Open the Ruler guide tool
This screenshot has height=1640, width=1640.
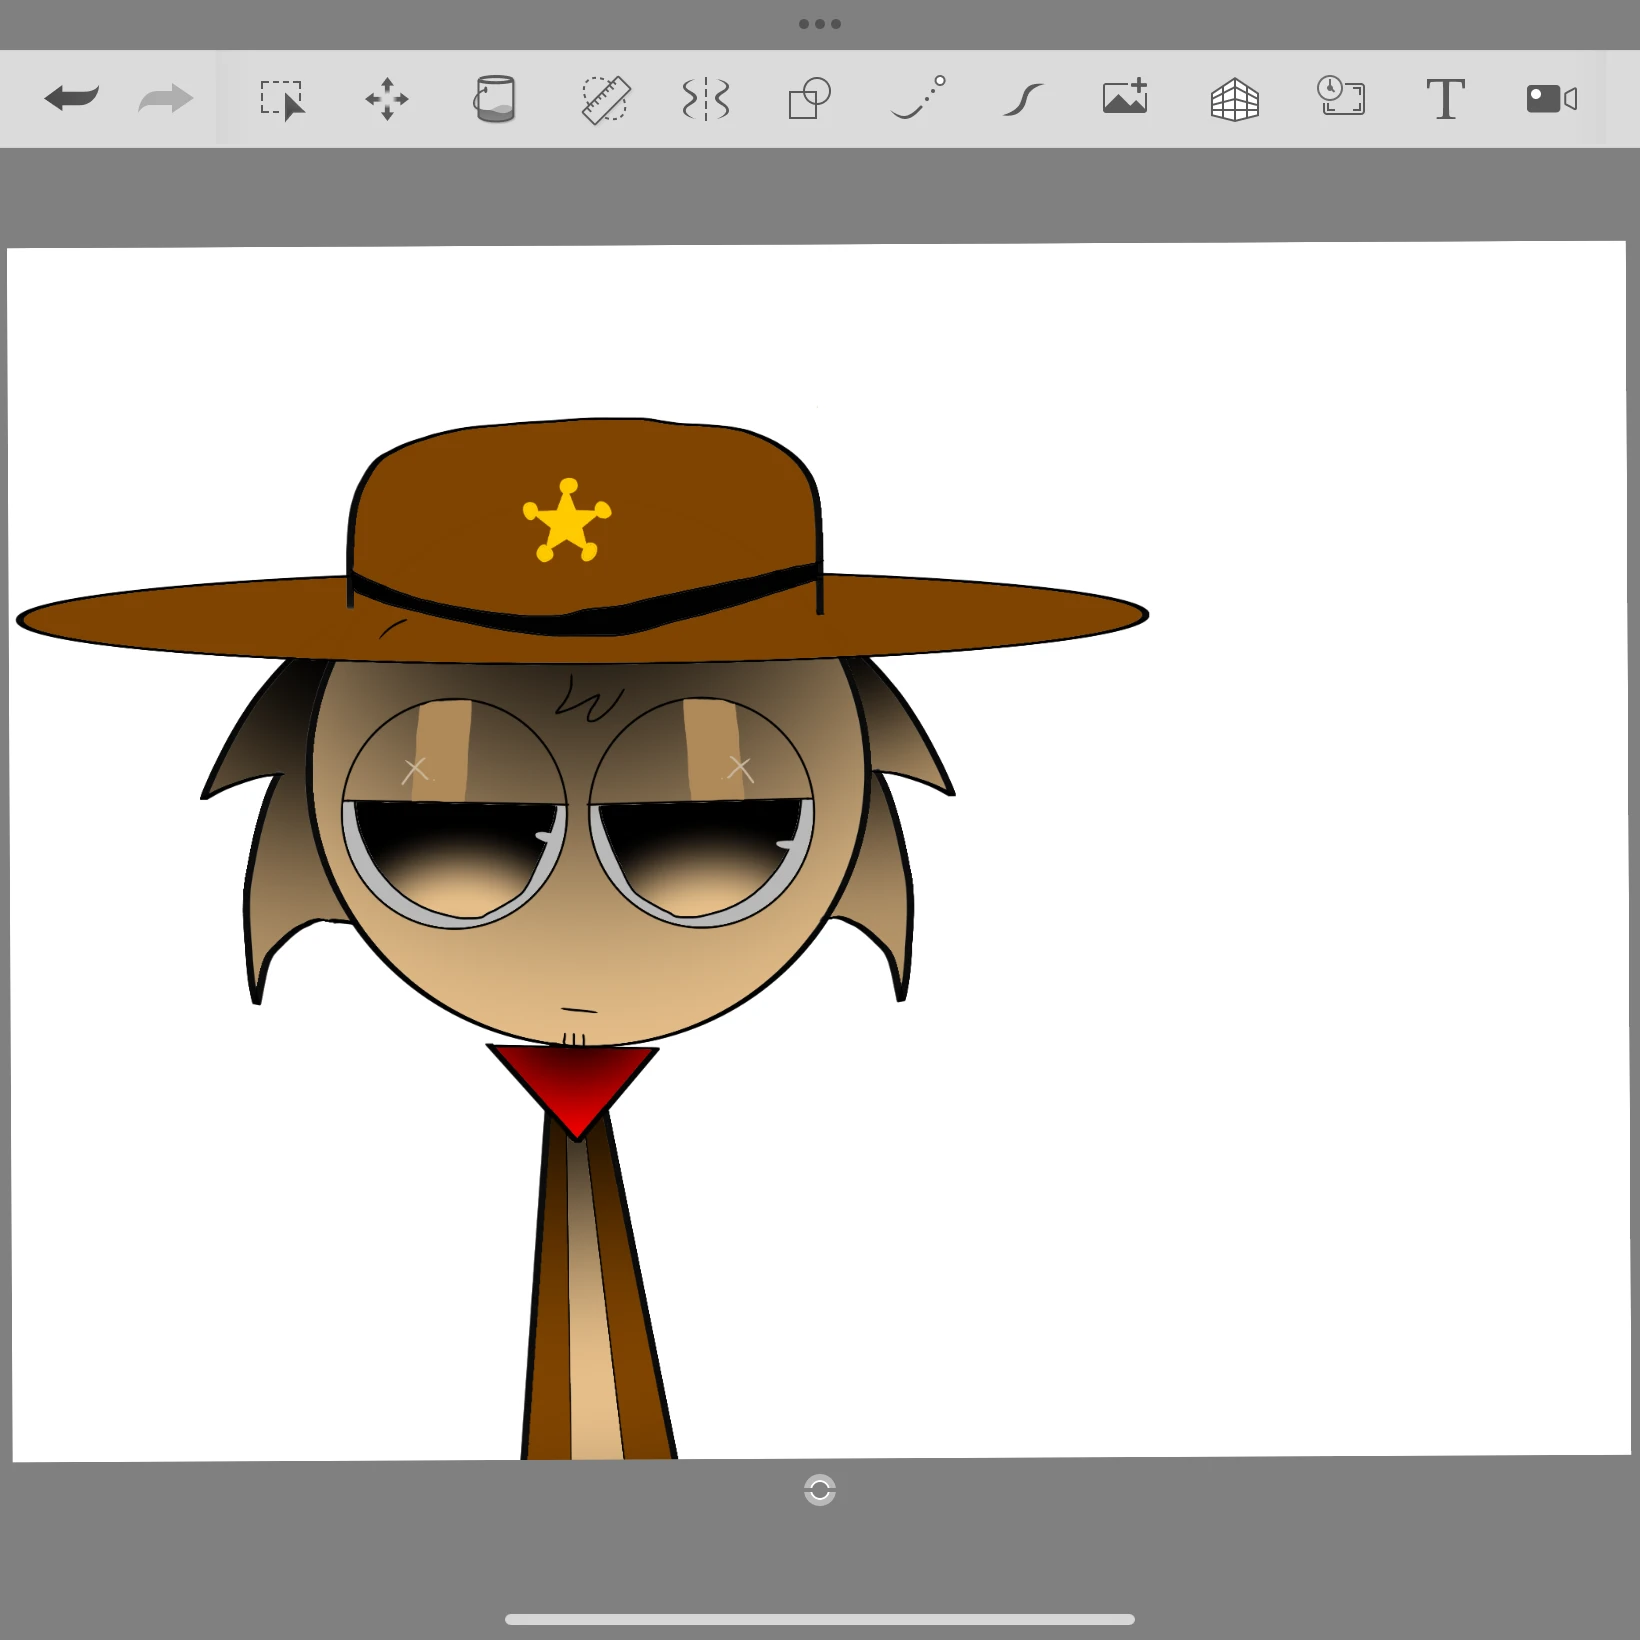pyautogui.click(x=605, y=99)
